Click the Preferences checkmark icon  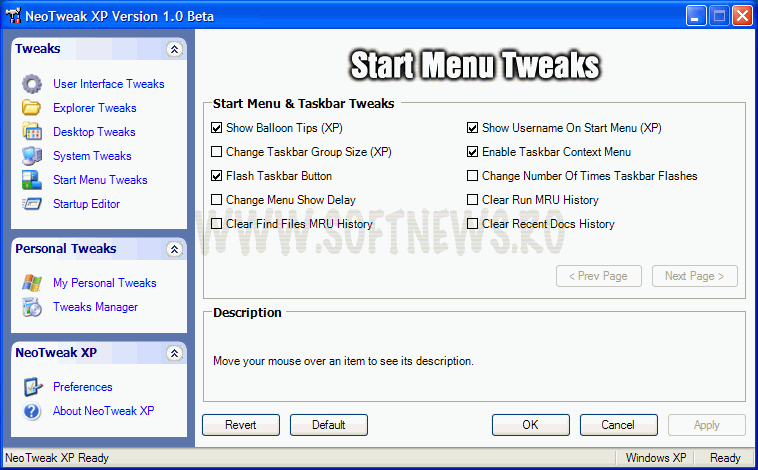[32, 387]
